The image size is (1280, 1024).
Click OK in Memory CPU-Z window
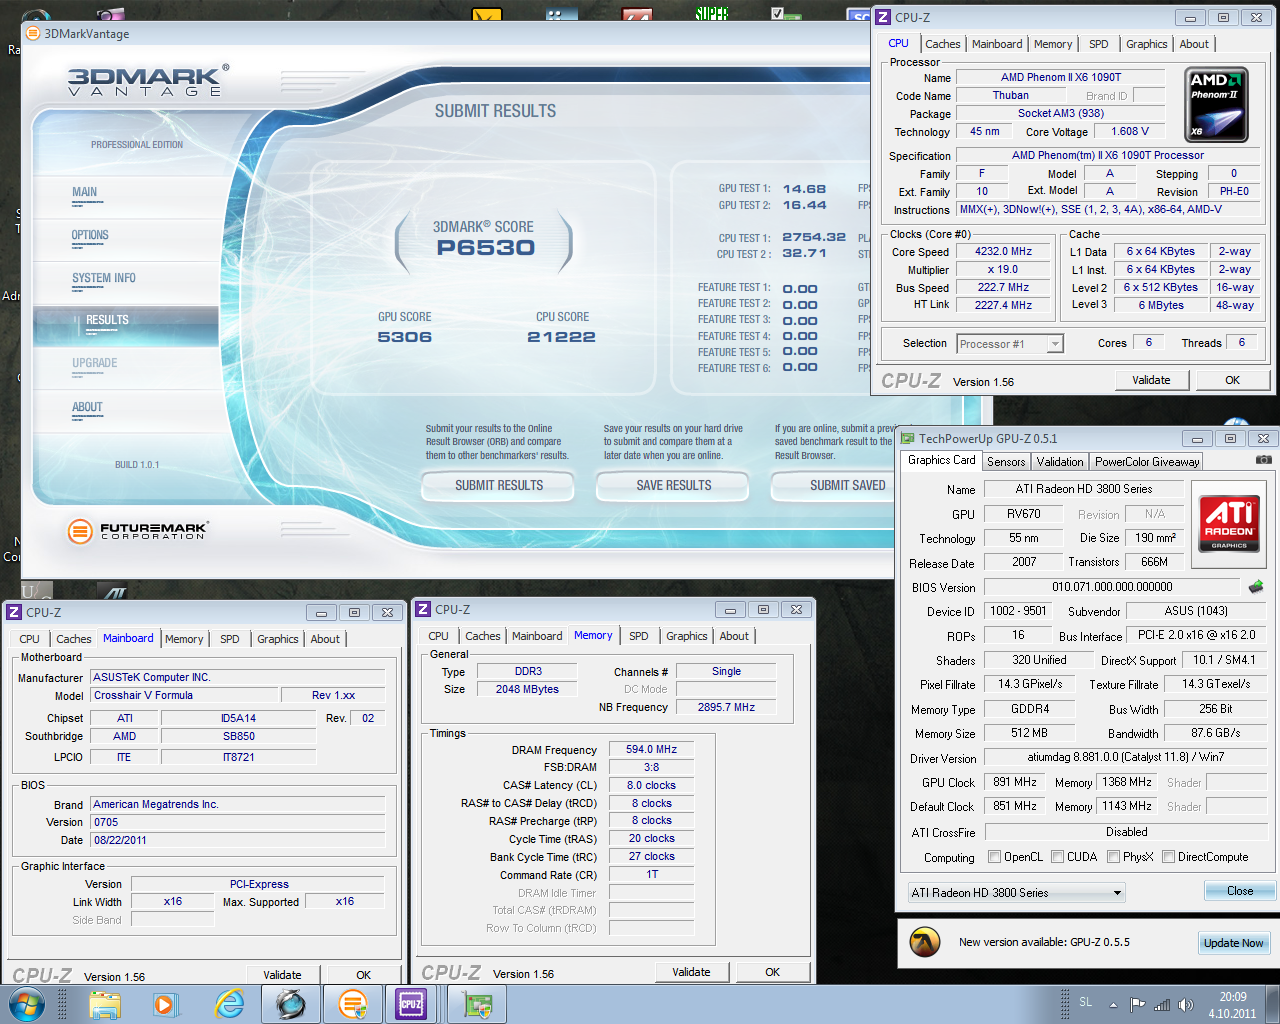coord(772,972)
